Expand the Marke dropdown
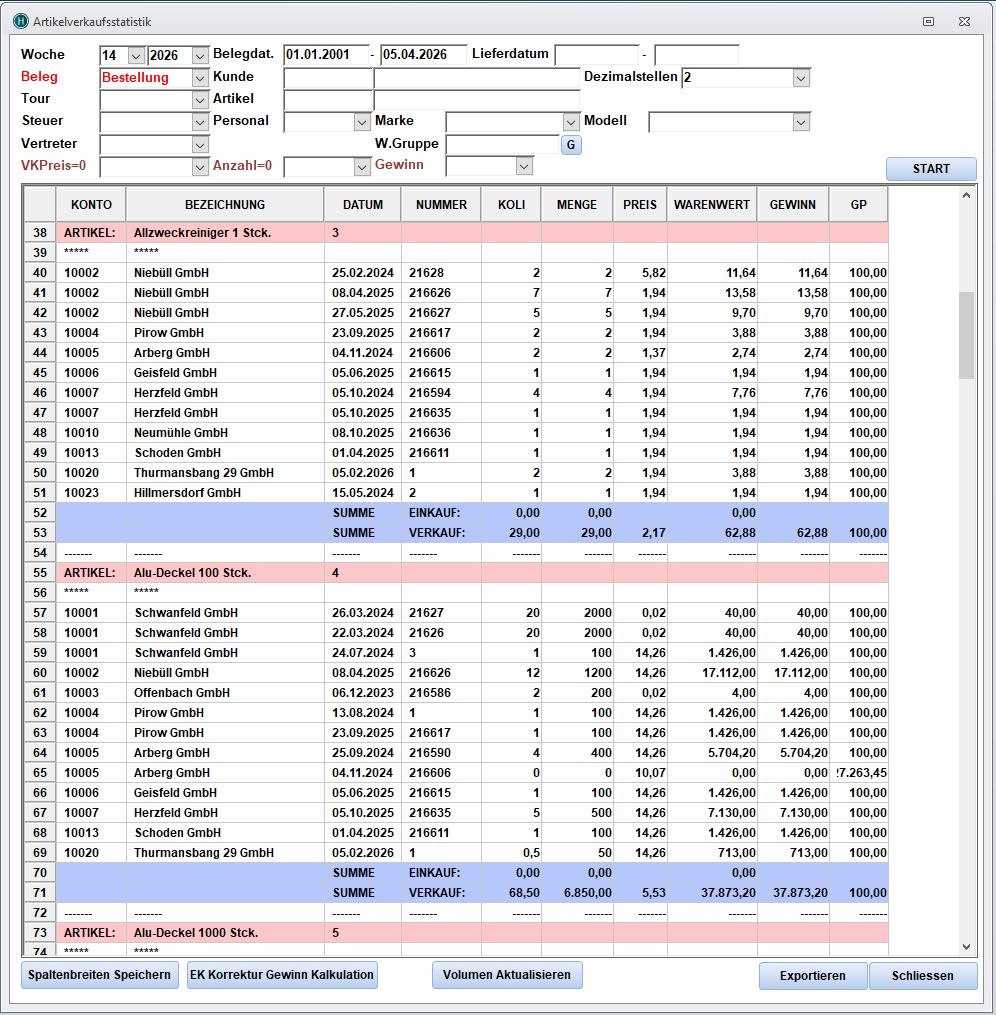The width and height of the screenshot is (996, 1015). (x=571, y=122)
